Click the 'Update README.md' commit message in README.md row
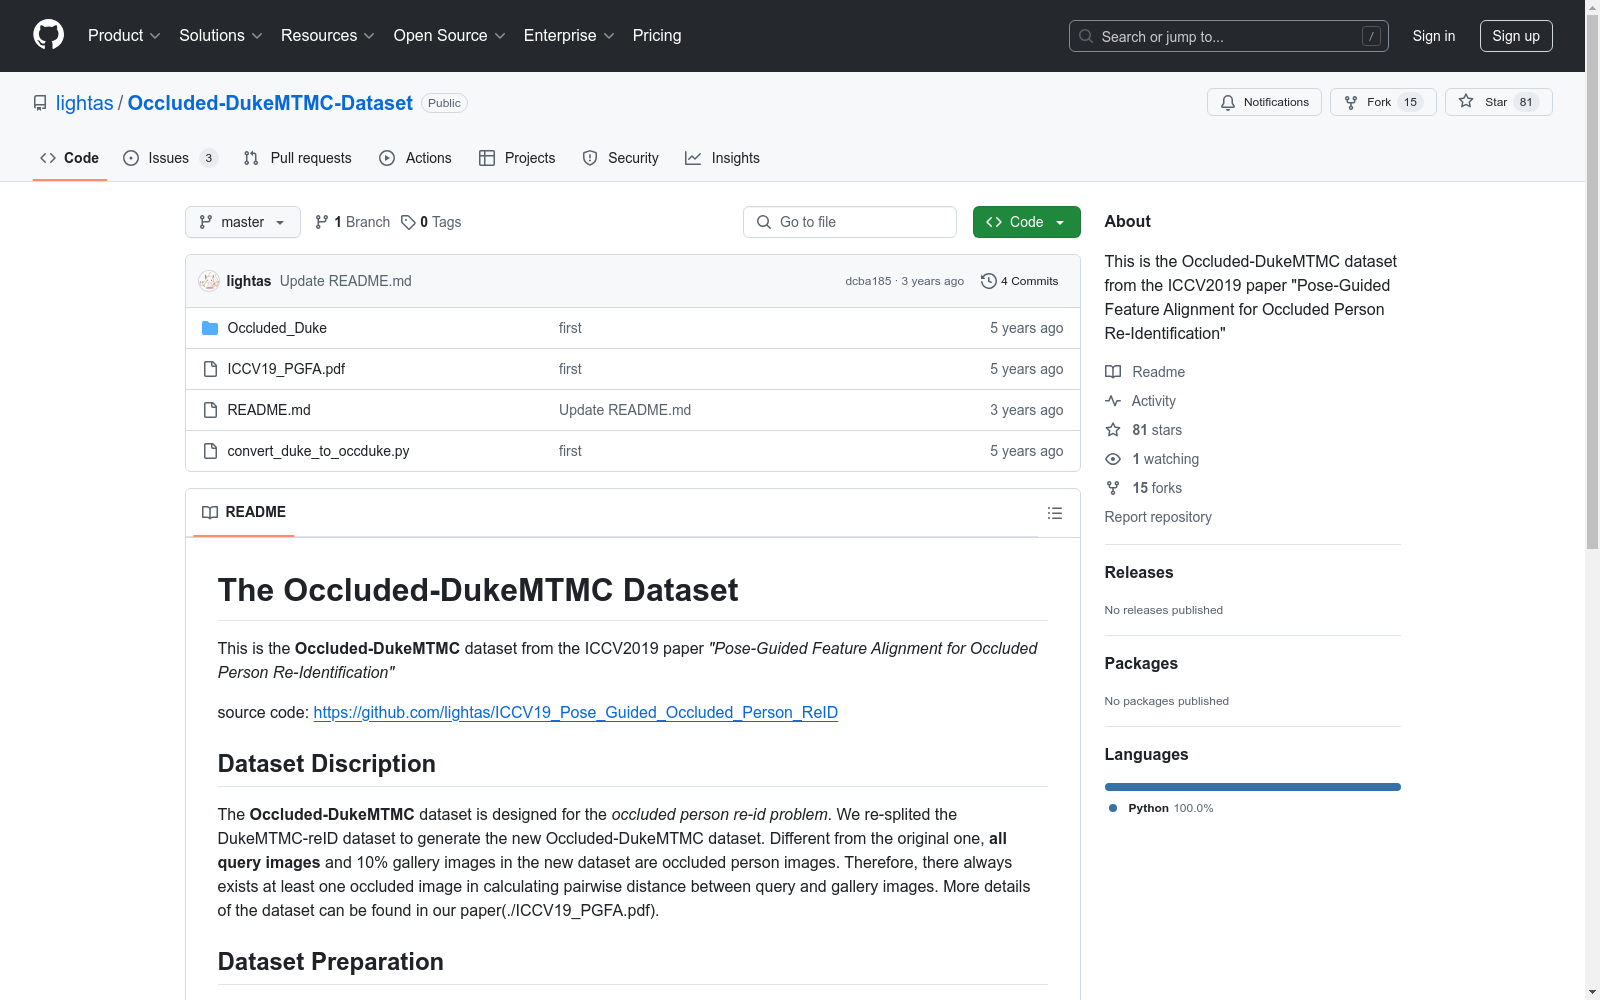The height and width of the screenshot is (1000, 1600). (625, 410)
